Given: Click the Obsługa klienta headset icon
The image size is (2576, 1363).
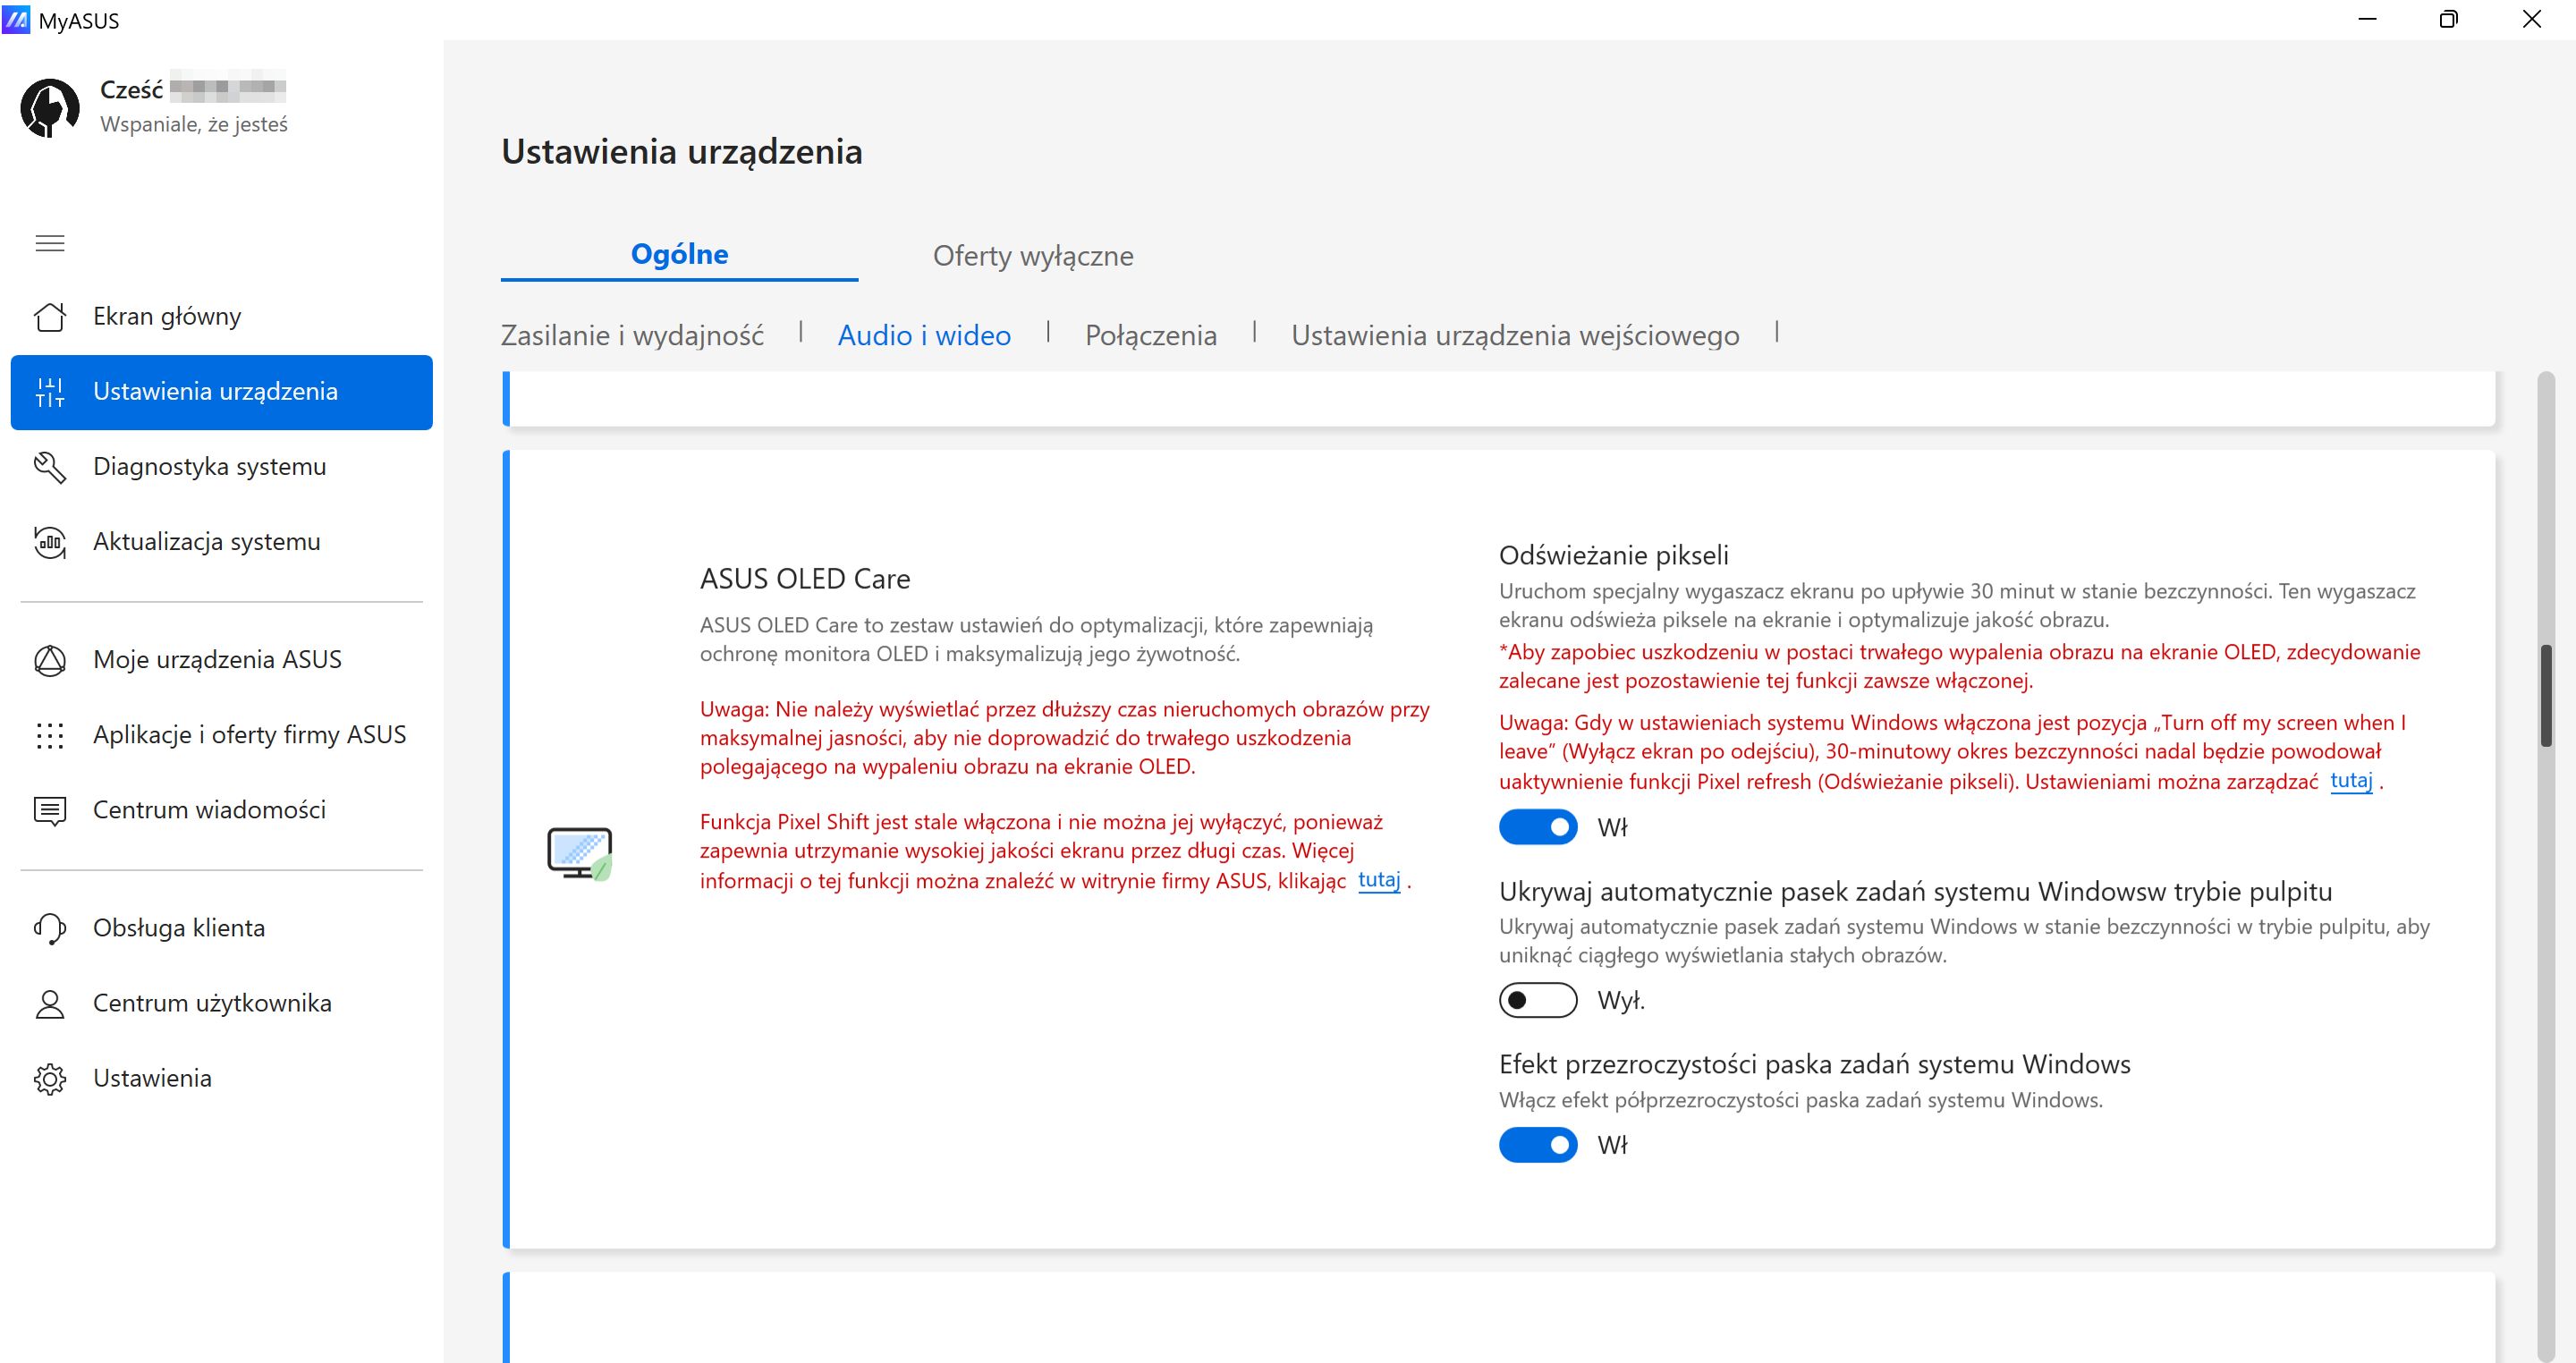Looking at the screenshot, I should click(x=50, y=928).
